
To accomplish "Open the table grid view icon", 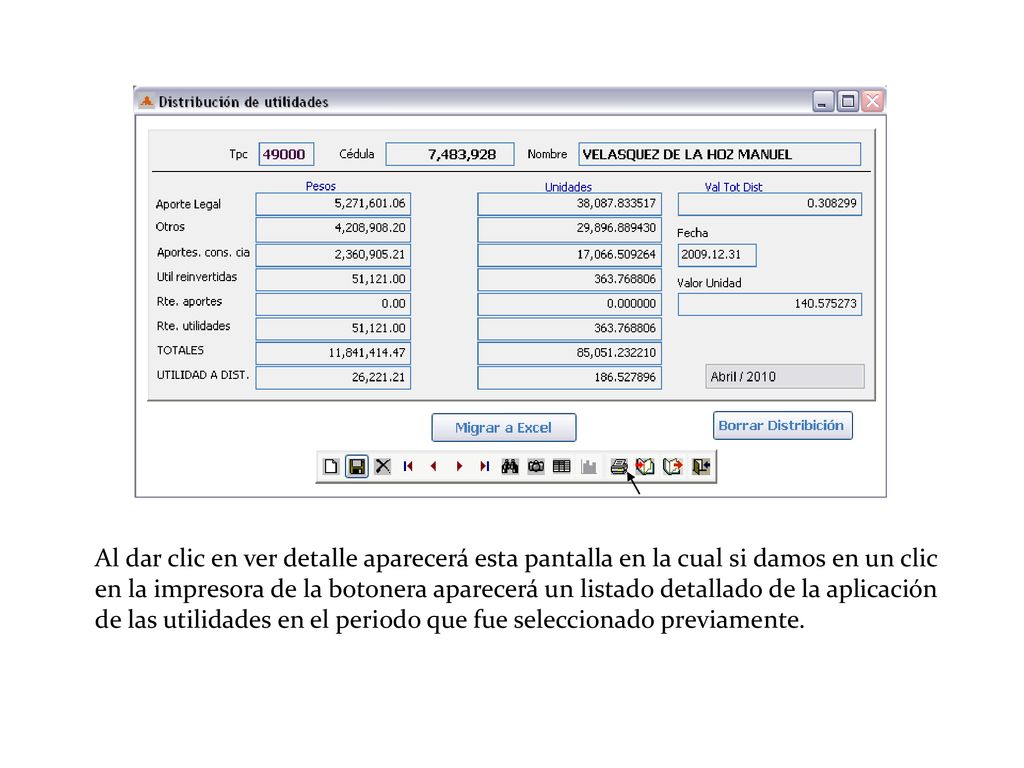I will click(x=562, y=466).
